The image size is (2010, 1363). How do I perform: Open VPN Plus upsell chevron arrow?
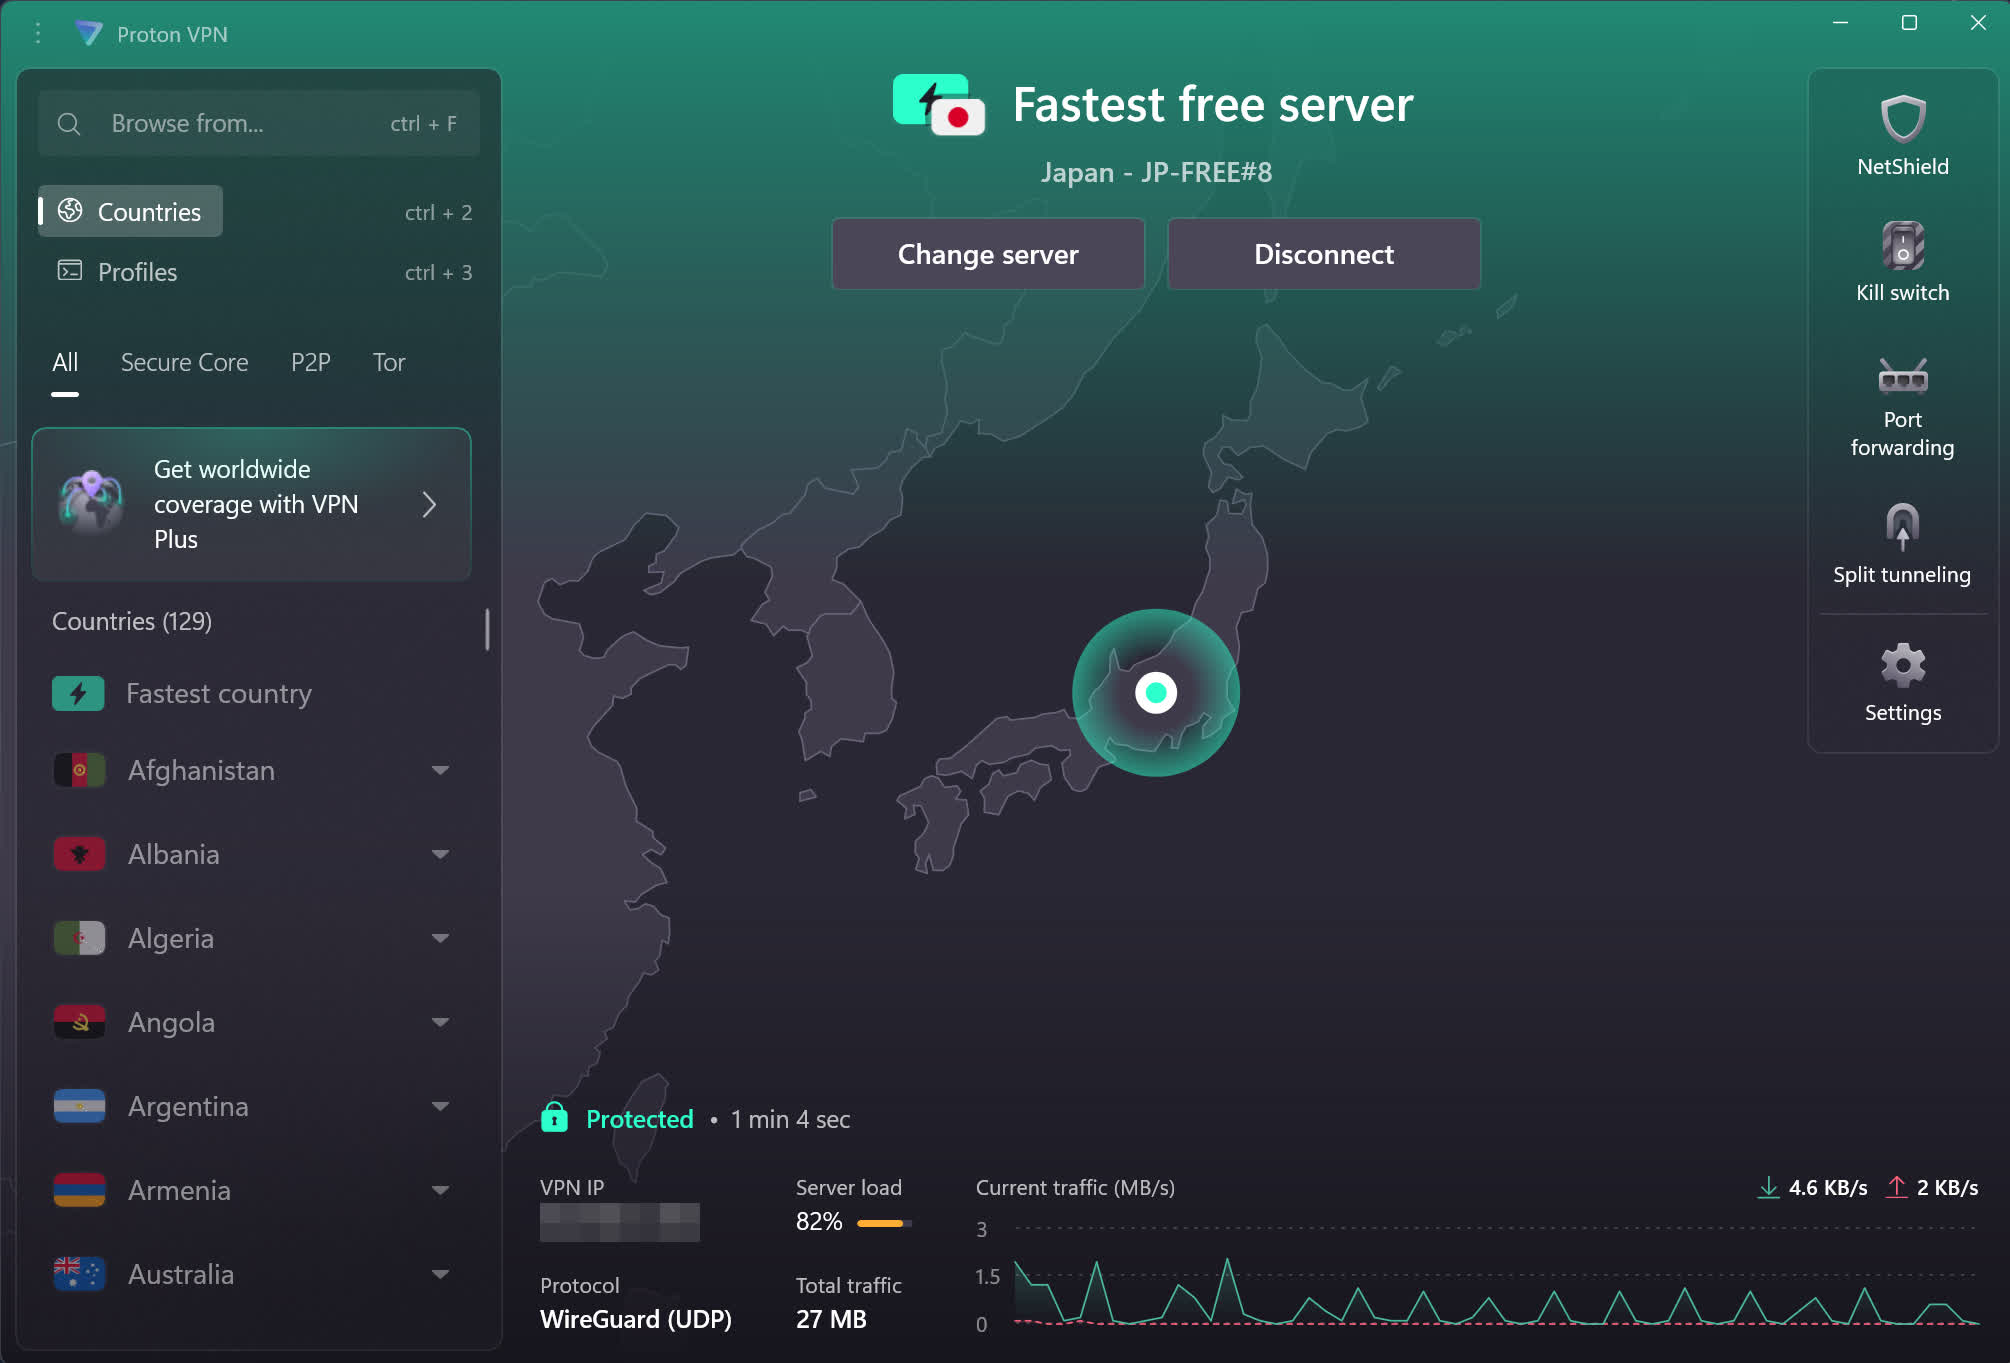click(x=429, y=504)
